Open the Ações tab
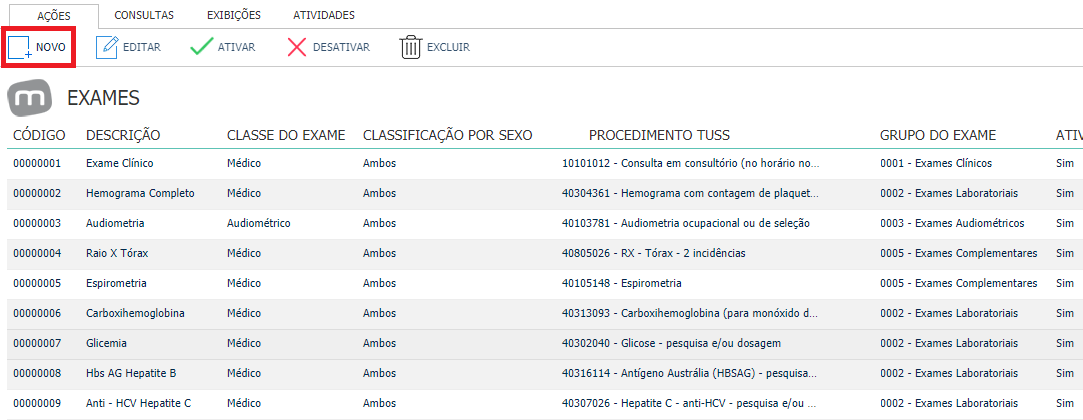The image size is (1083, 420). [x=53, y=15]
